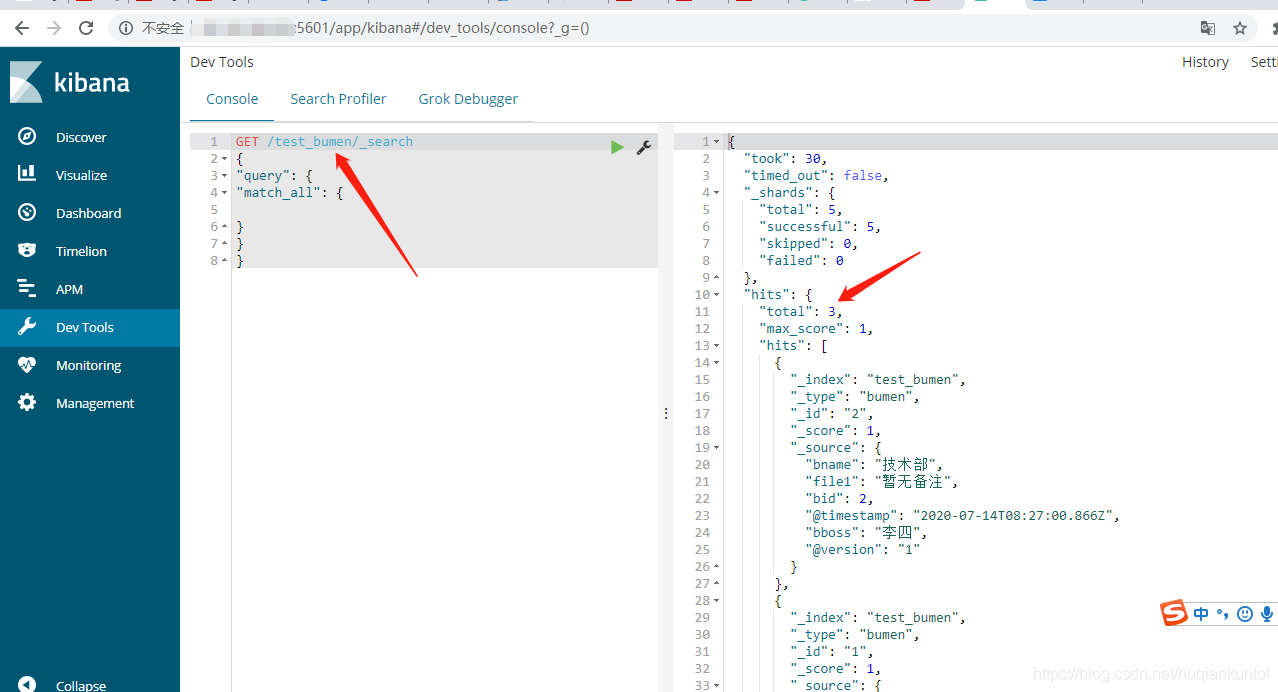Collapse second hit at response line 28

coord(717,601)
